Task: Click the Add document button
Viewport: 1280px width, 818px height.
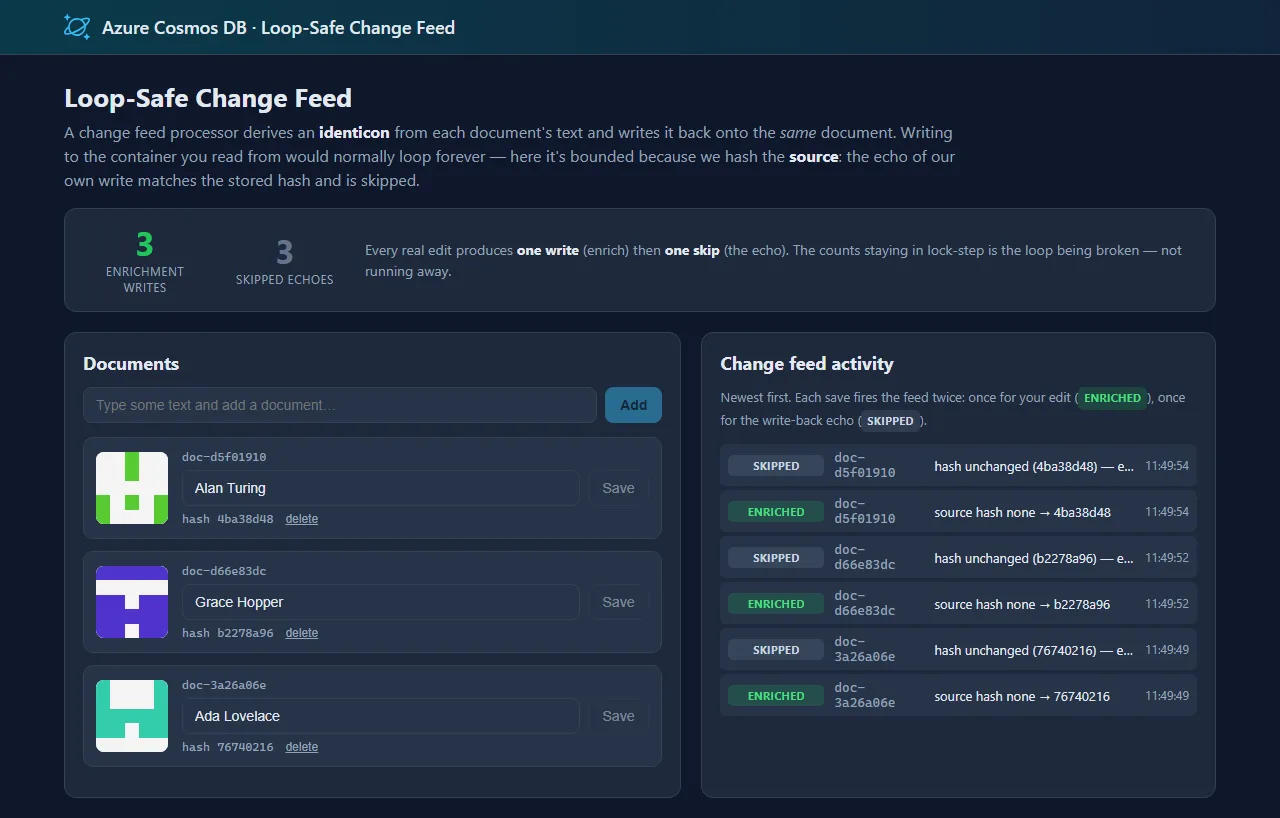Action: tap(633, 405)
